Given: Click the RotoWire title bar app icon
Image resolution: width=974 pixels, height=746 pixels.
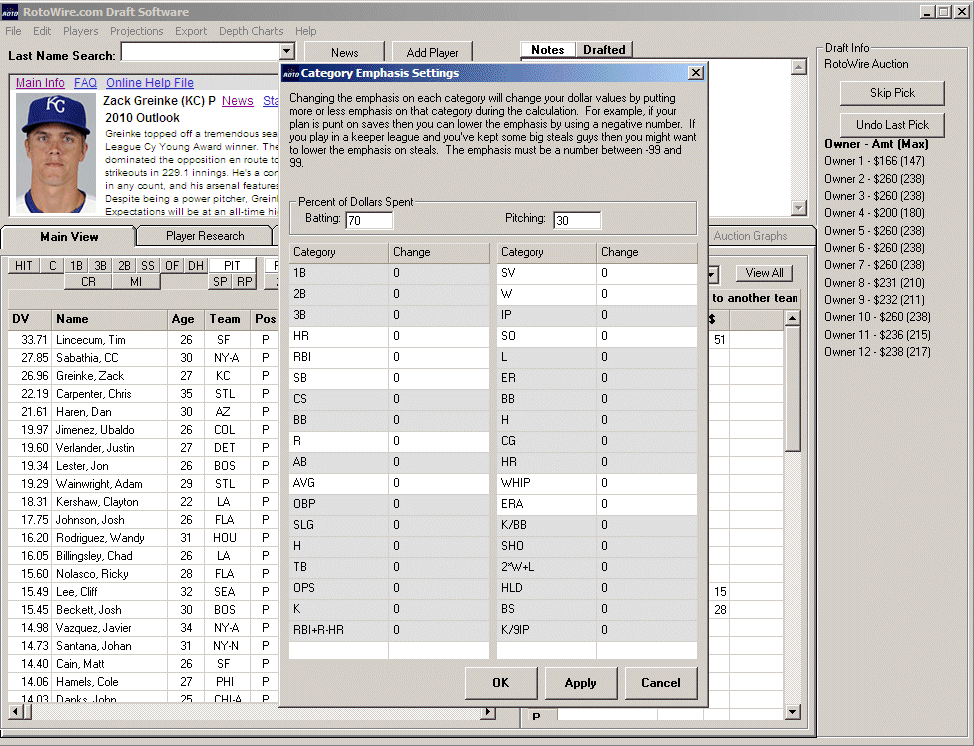Looking at the screenshot, I should (x=10, y=12).
